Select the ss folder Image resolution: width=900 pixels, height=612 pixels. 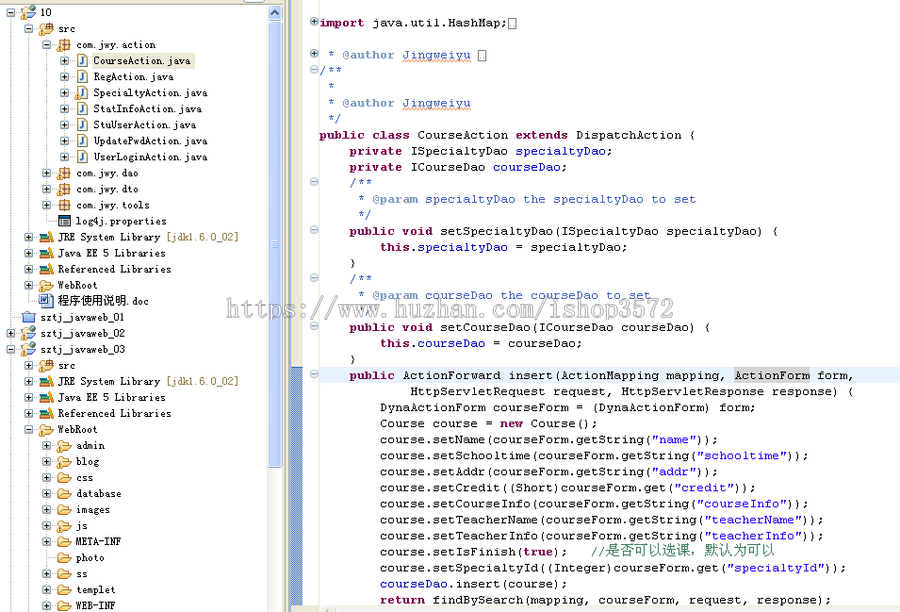tap(82, 574)
